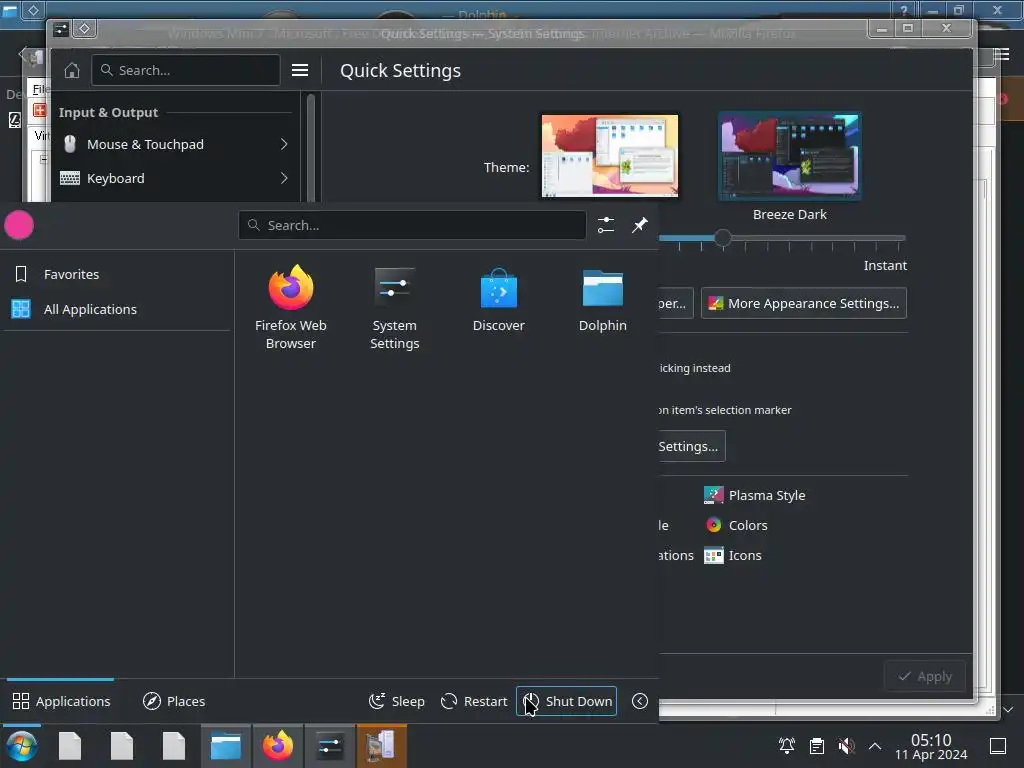Image resolution: width=1024 pixels, height=768 pixels.
Task: Switch to the Places tab
Action: click(x=174, y=701)
